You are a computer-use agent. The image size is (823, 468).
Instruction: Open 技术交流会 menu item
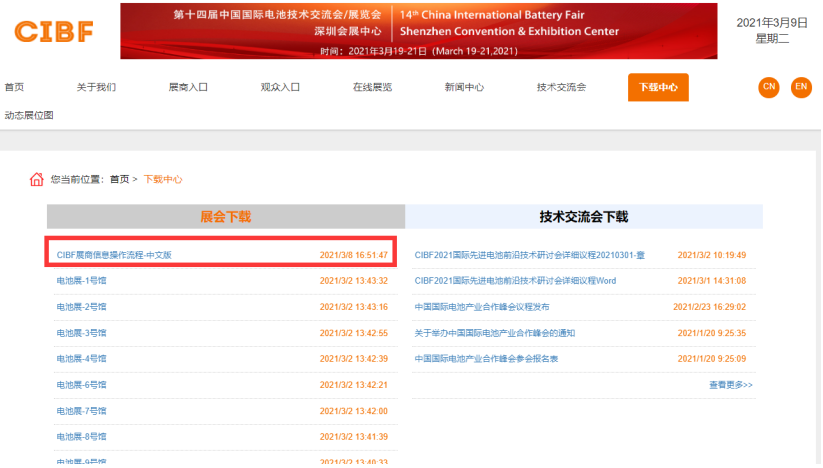(561, 87)
